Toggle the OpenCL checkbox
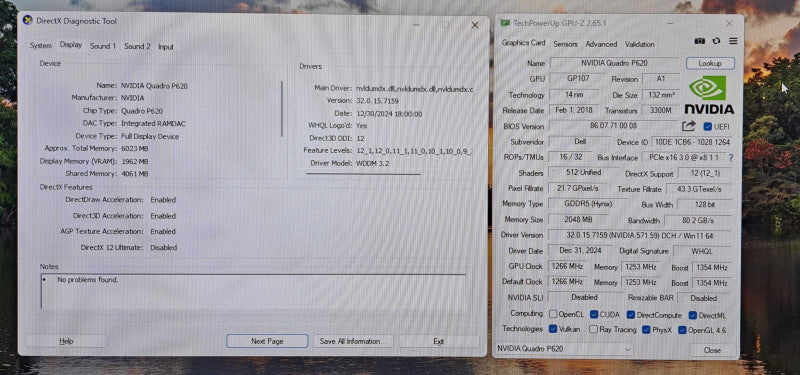This screenshot has width=800, height=375. coord(553,314)
